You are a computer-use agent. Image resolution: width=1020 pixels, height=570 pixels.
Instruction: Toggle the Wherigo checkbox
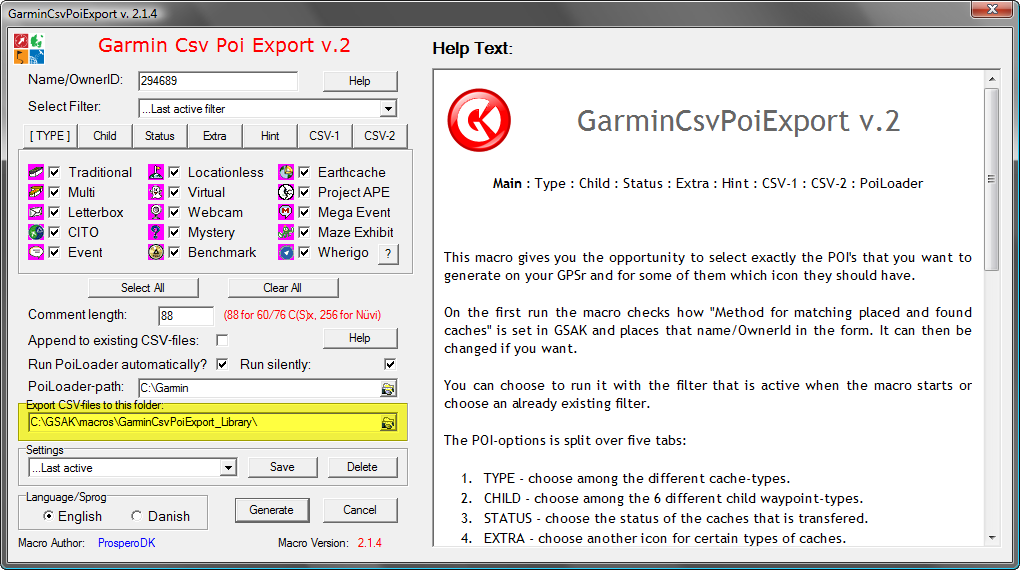click(x=304, y=252)
